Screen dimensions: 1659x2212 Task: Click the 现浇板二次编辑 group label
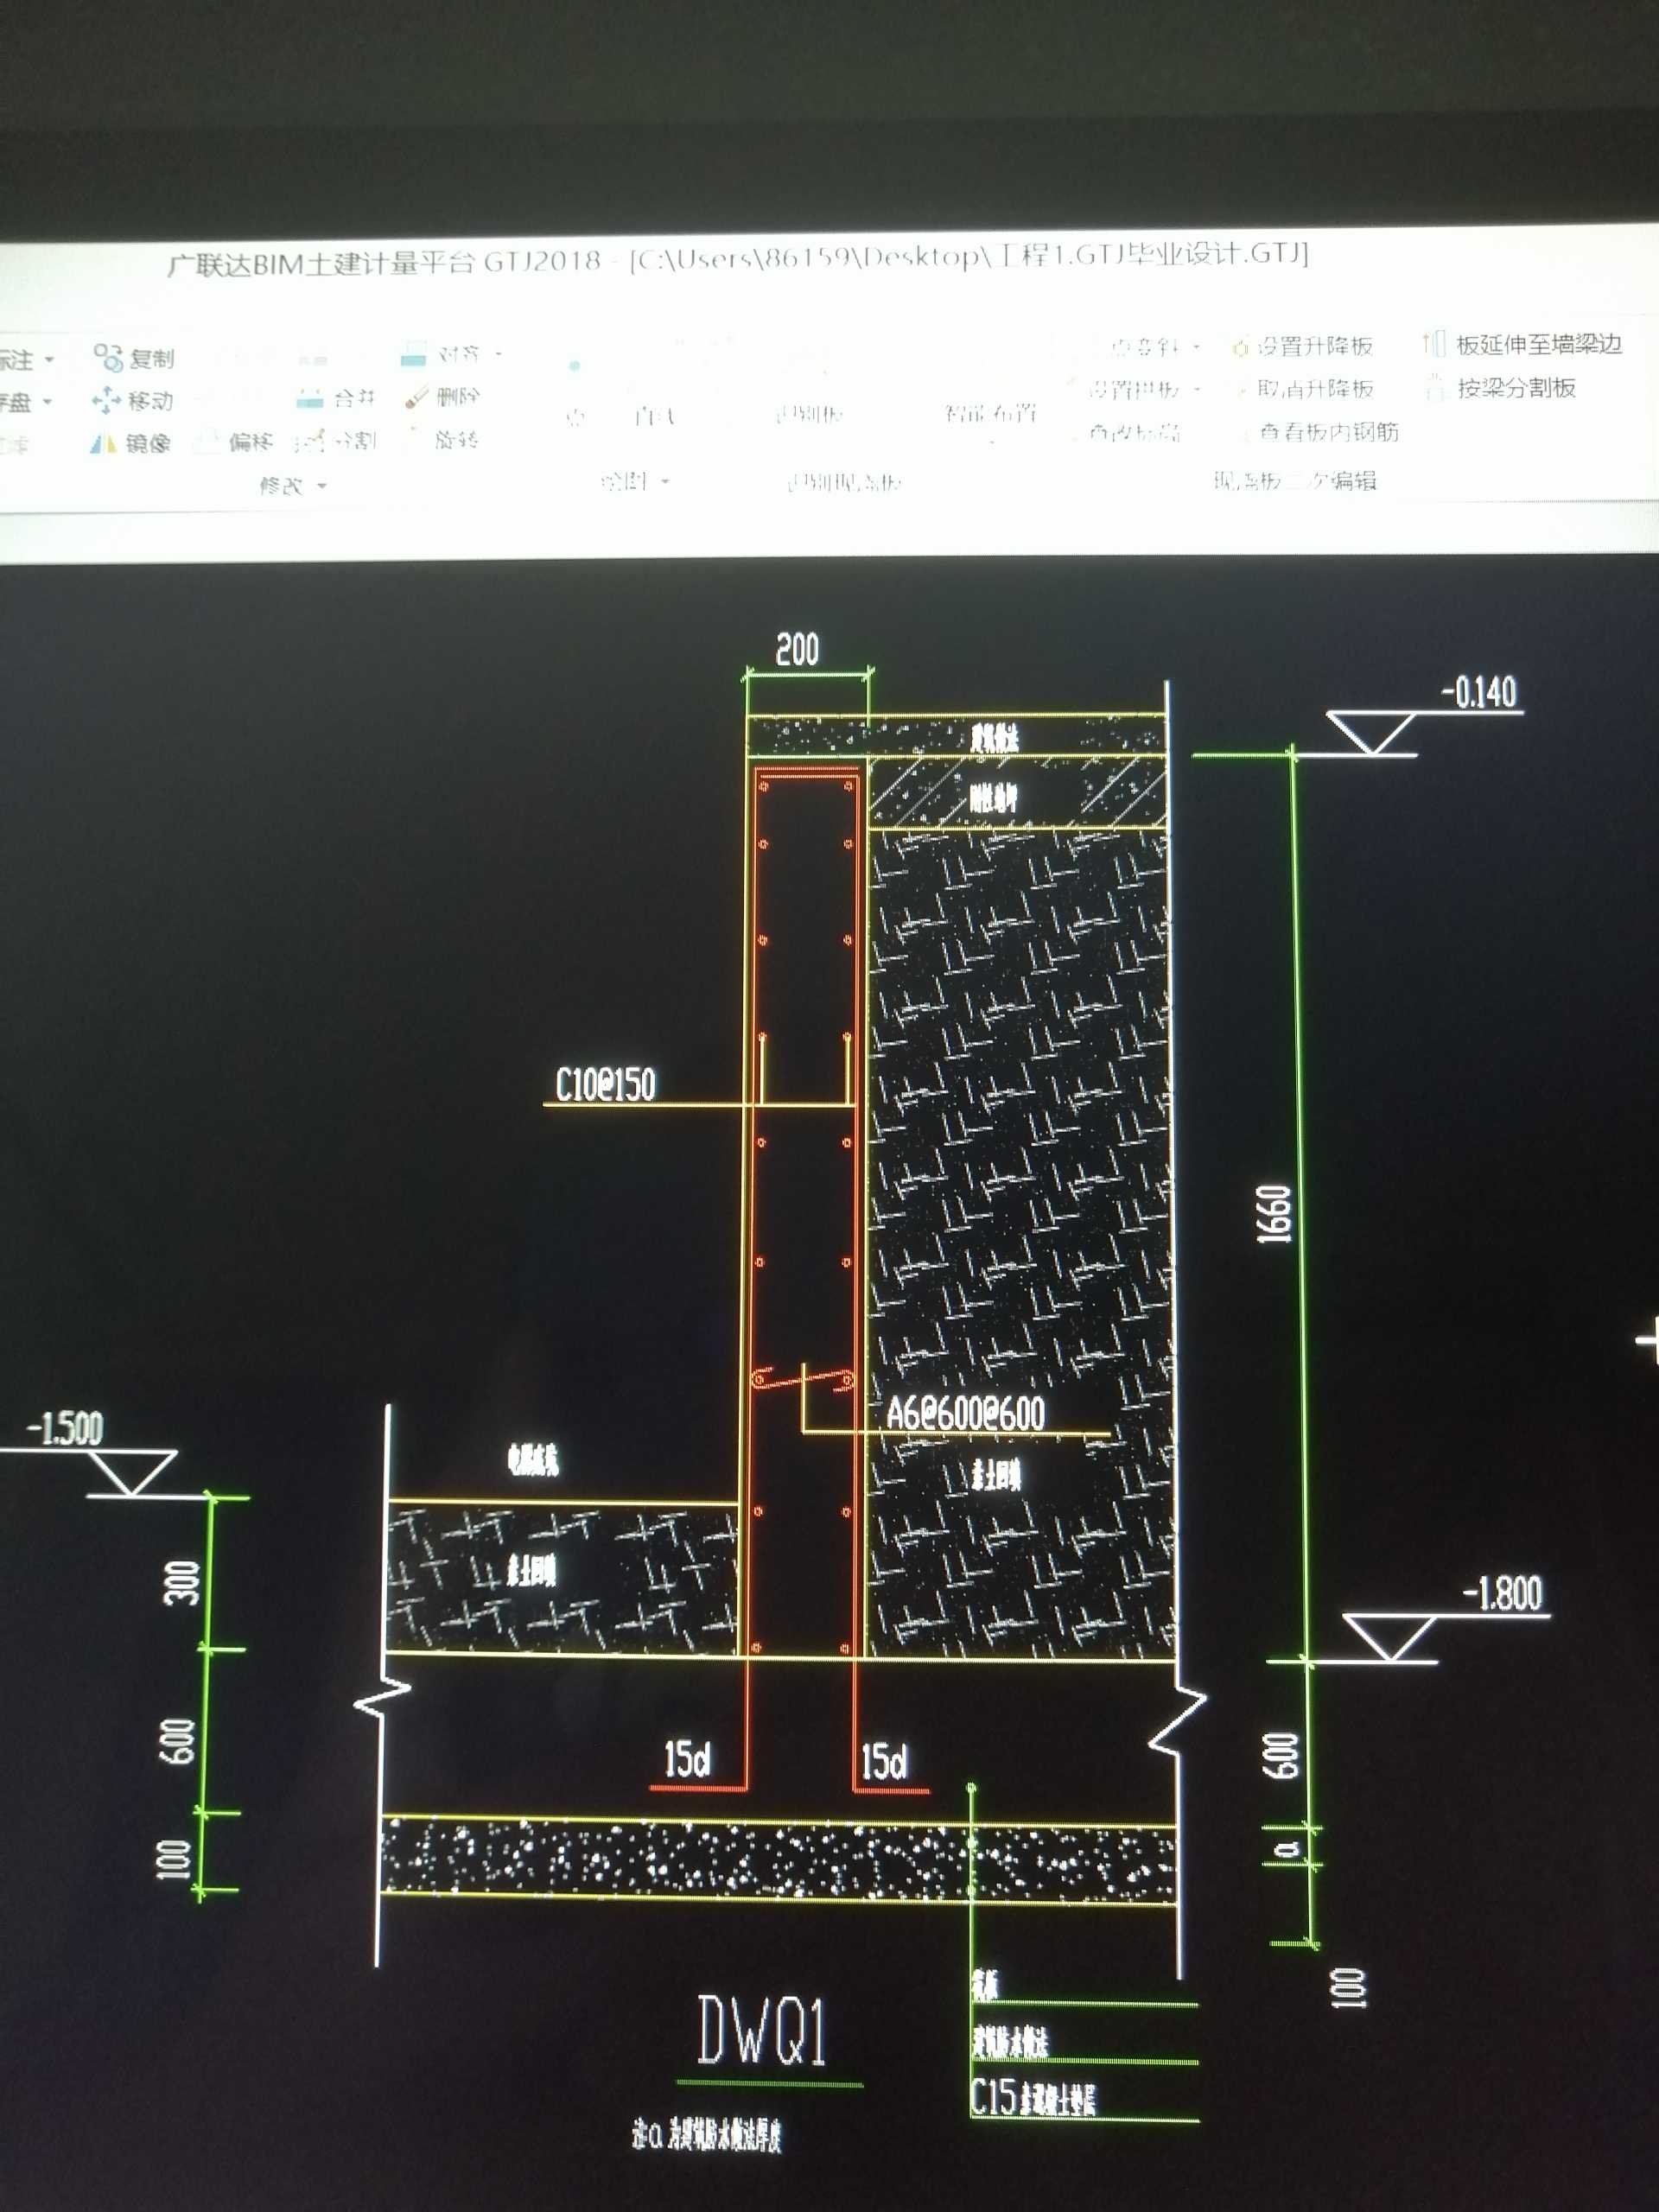click(x=1296, y=481)
